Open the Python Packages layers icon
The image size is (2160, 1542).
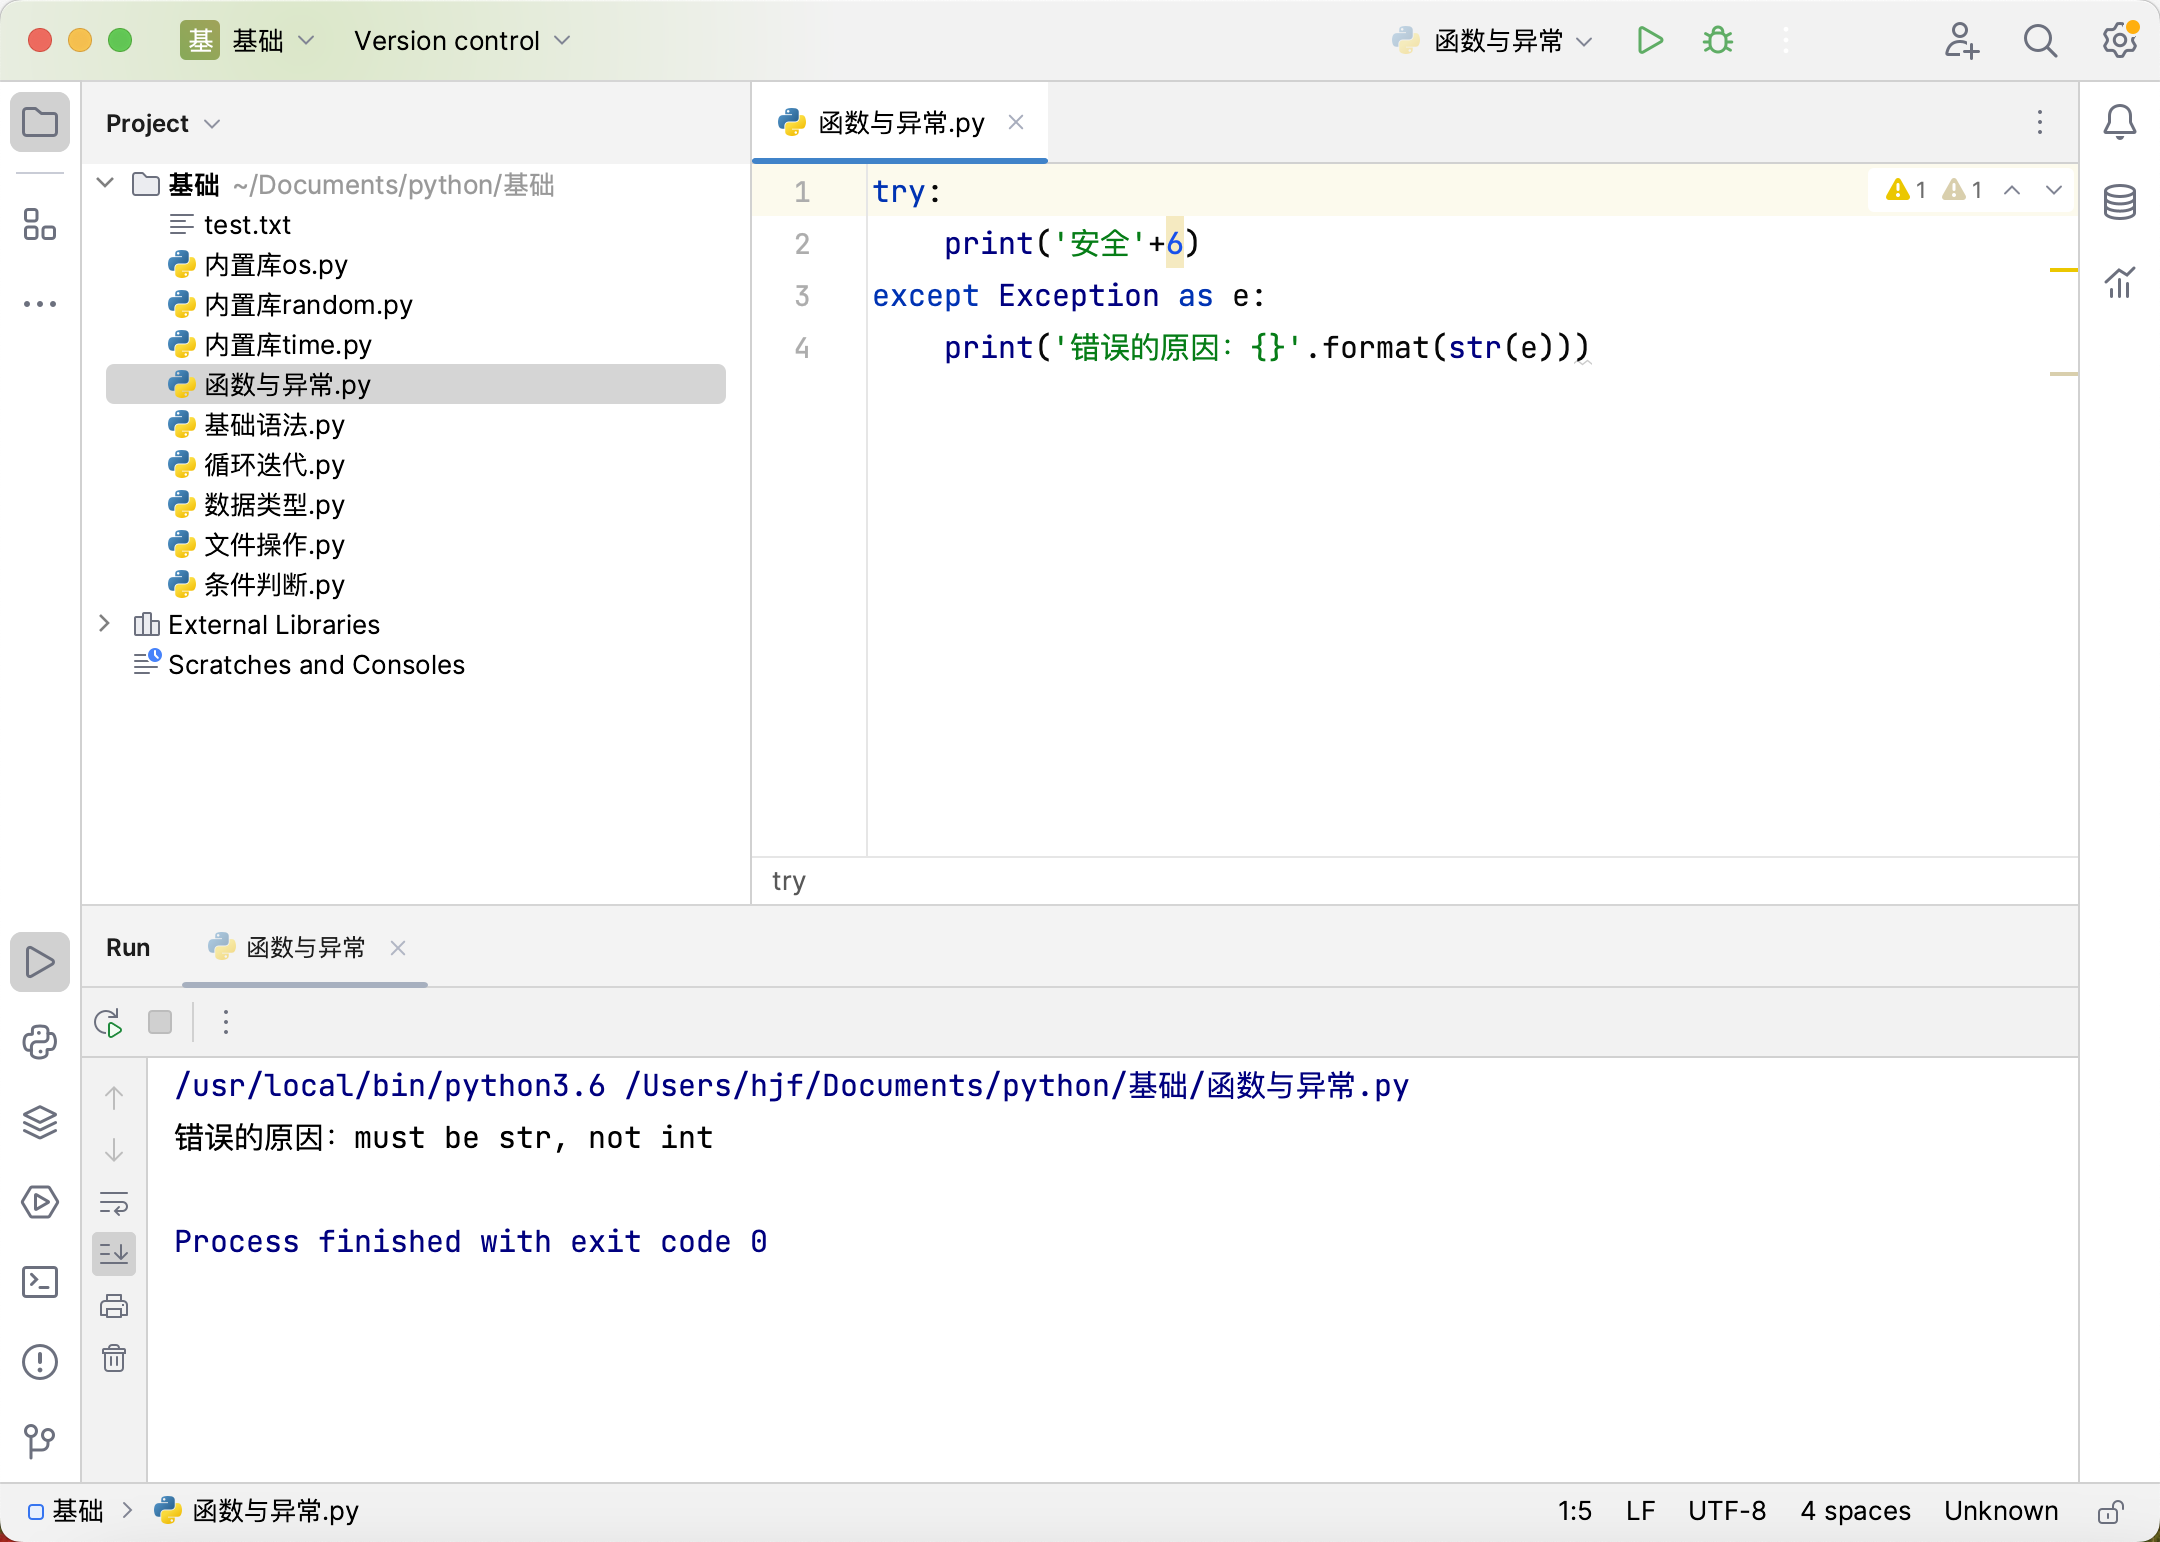(40, 1122)
